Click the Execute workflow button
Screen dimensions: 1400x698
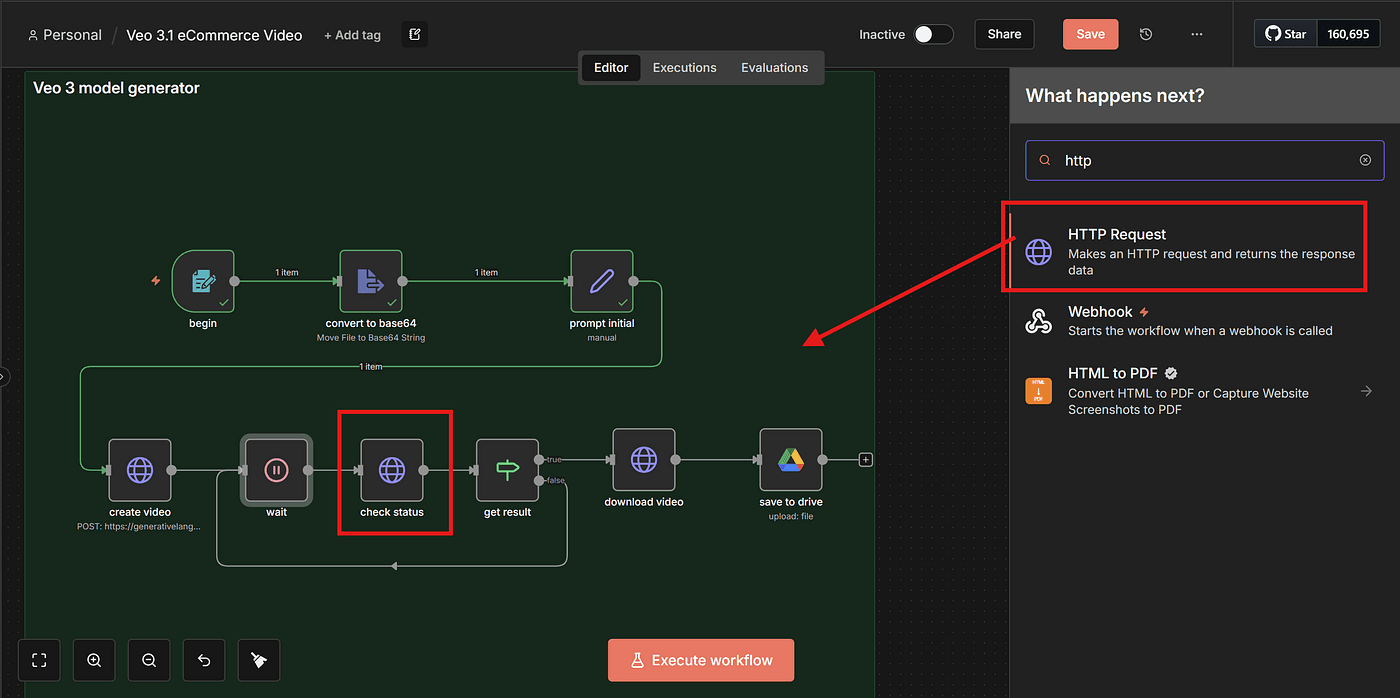tap(700, 660)
